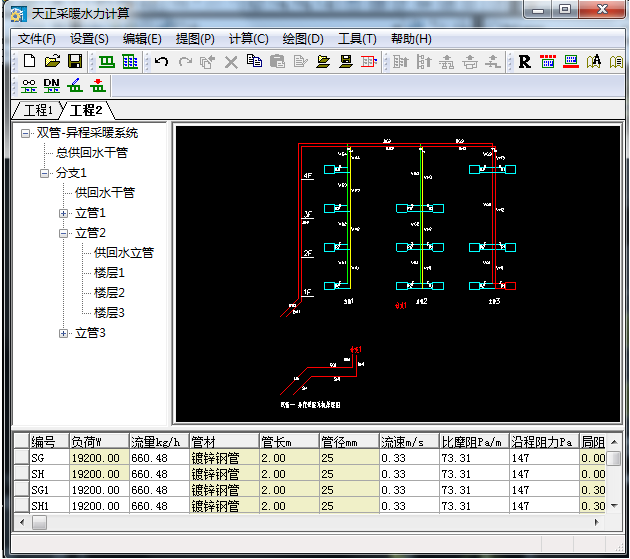This screenshot has width=630, height=559.
Task: Click the 负荷W column header
Action: (99, 442)
